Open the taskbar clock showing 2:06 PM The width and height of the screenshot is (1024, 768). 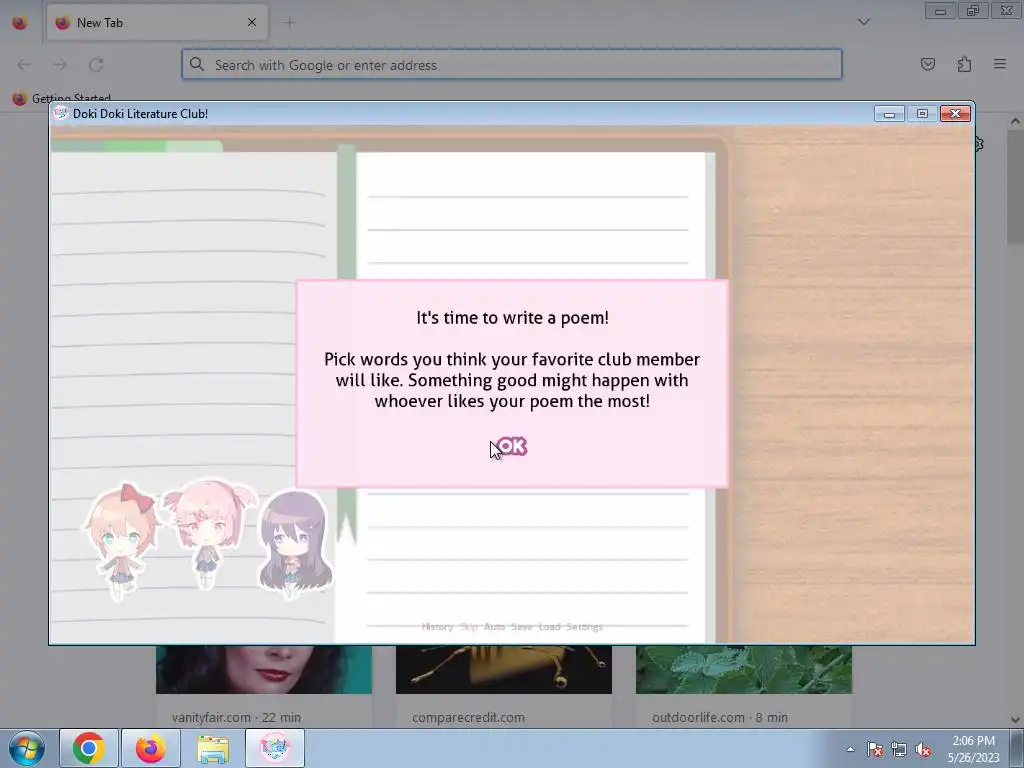point(973,749)
